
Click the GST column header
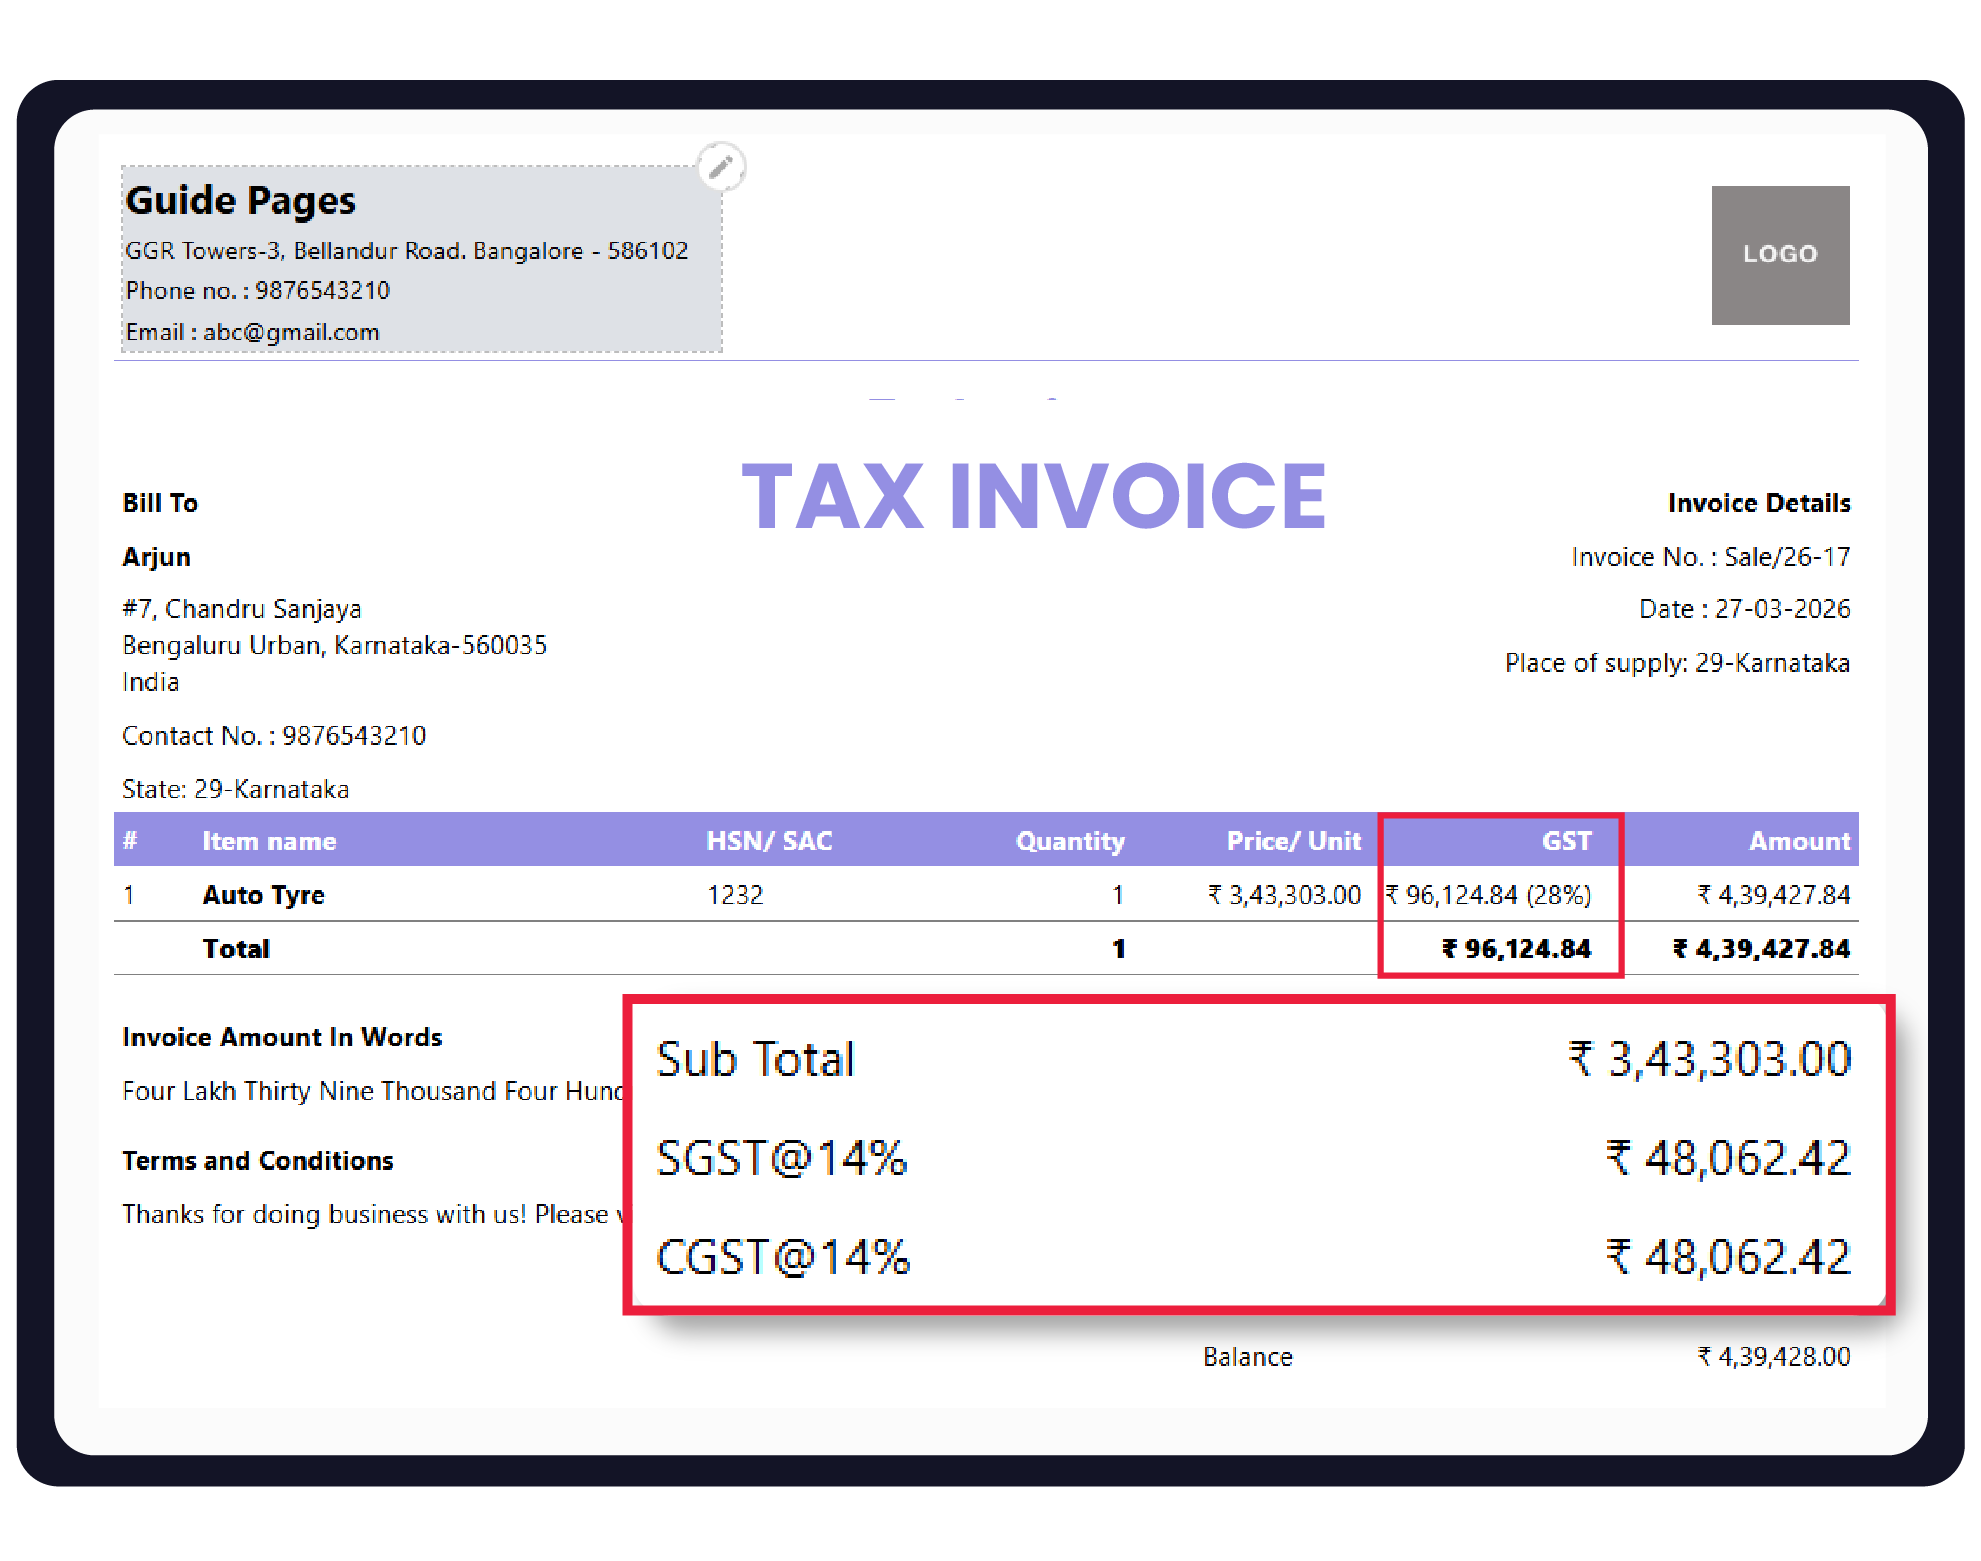[x=1565, y=841]
